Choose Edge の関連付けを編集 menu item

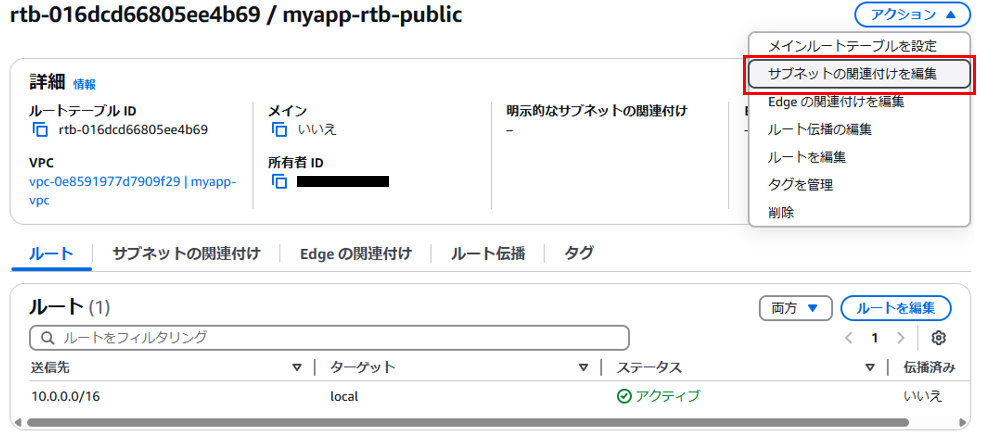pos(861,101)
